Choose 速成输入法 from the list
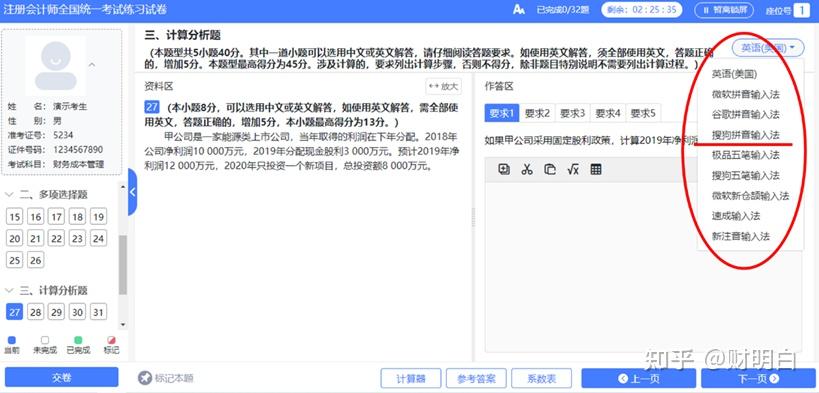 click(735, 216)
